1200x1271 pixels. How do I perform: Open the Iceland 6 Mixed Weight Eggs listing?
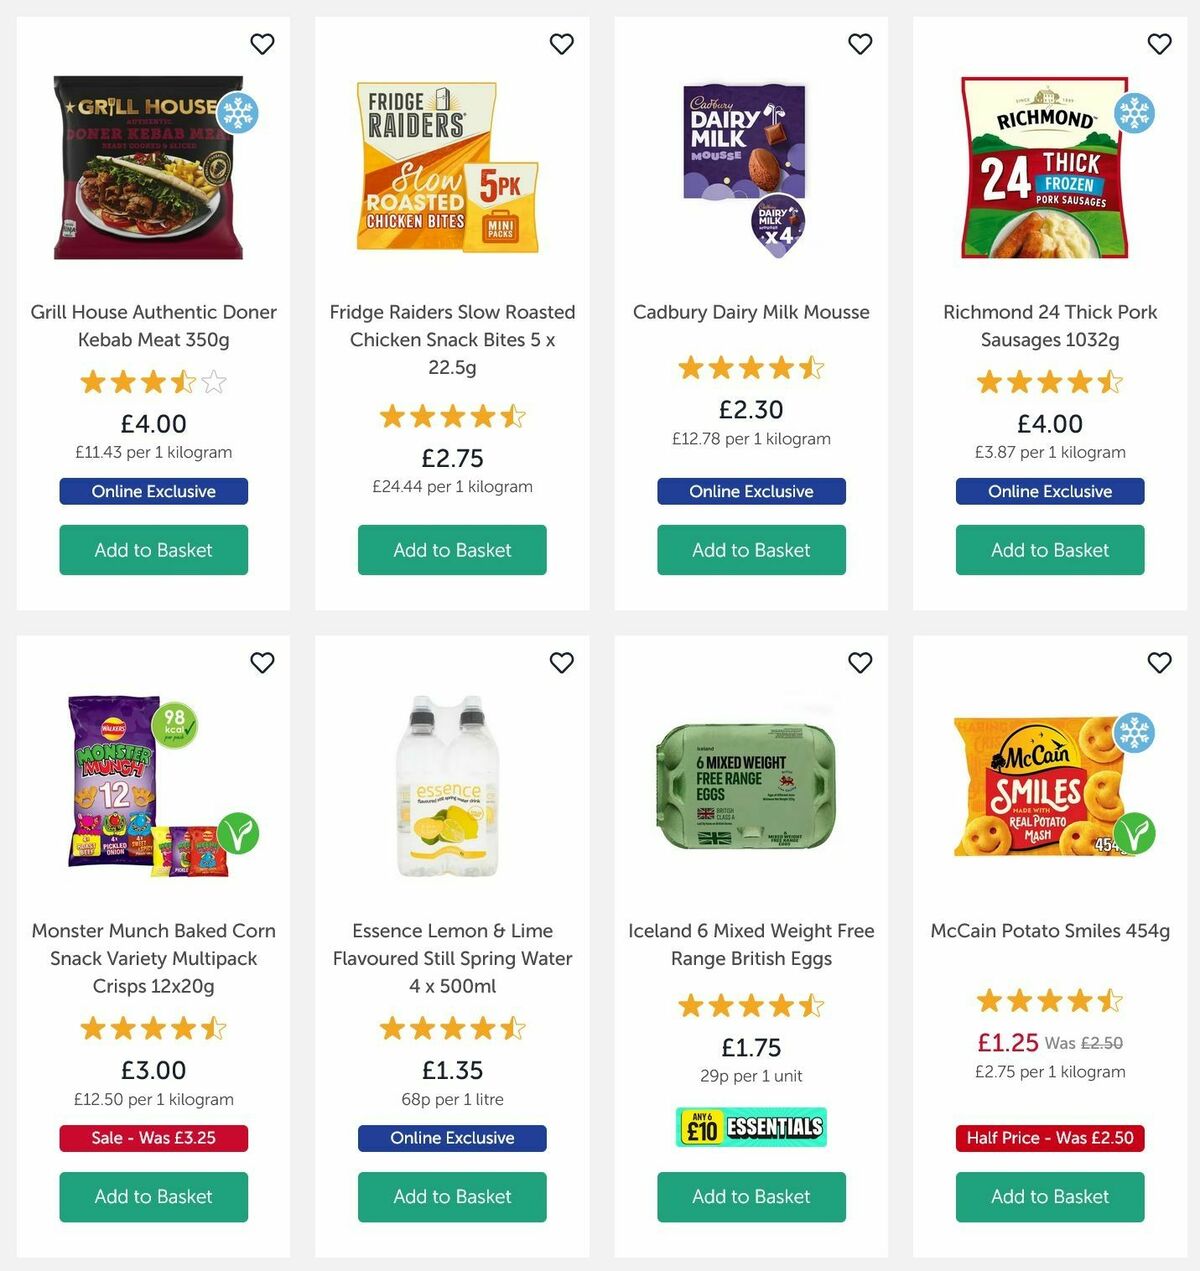click(x=751, y=944)
